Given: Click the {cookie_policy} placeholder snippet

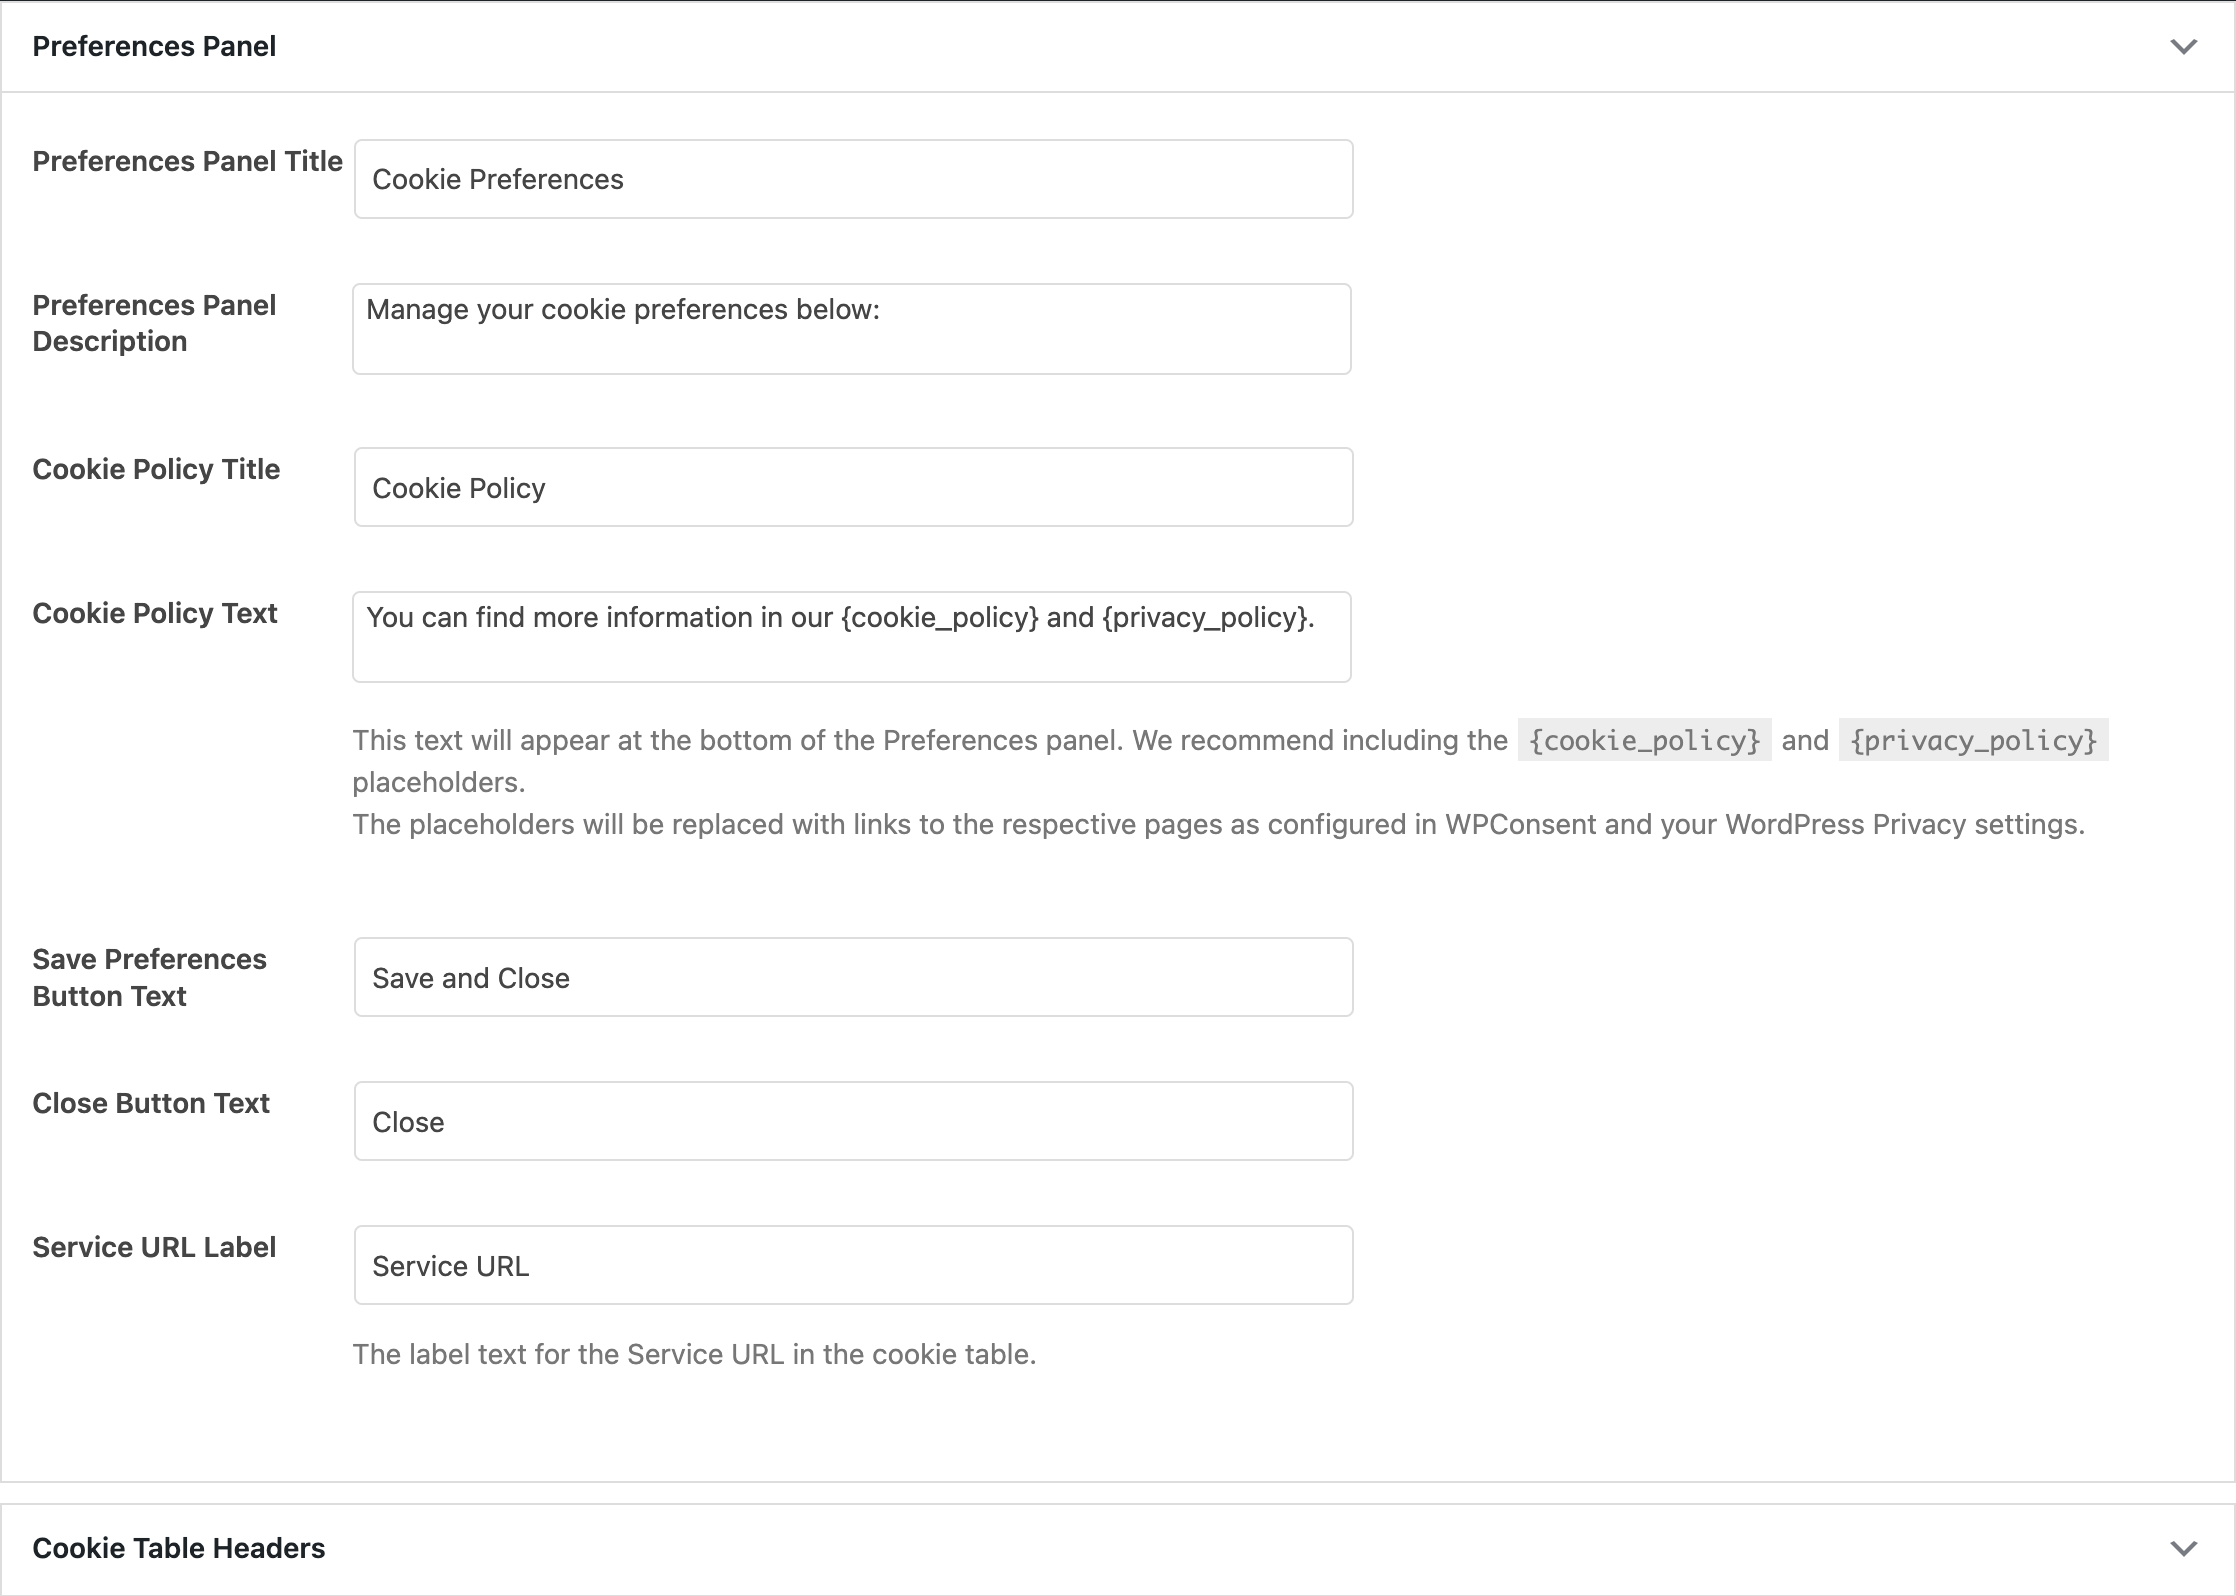Looking at the screenshot, I should pos(1643,740).
